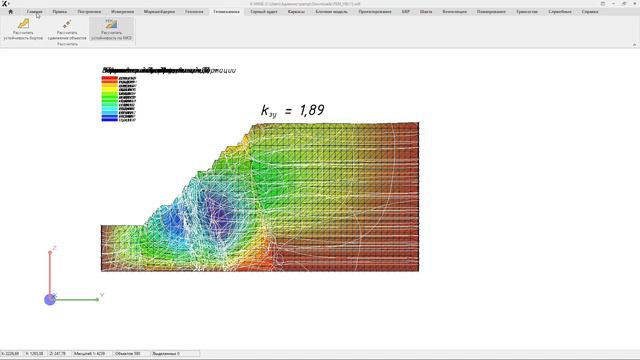Click the blue X-axis sphere on the gizmo
Image resolution: width=640 pixels, height=360 pixels.
[50, 300]
